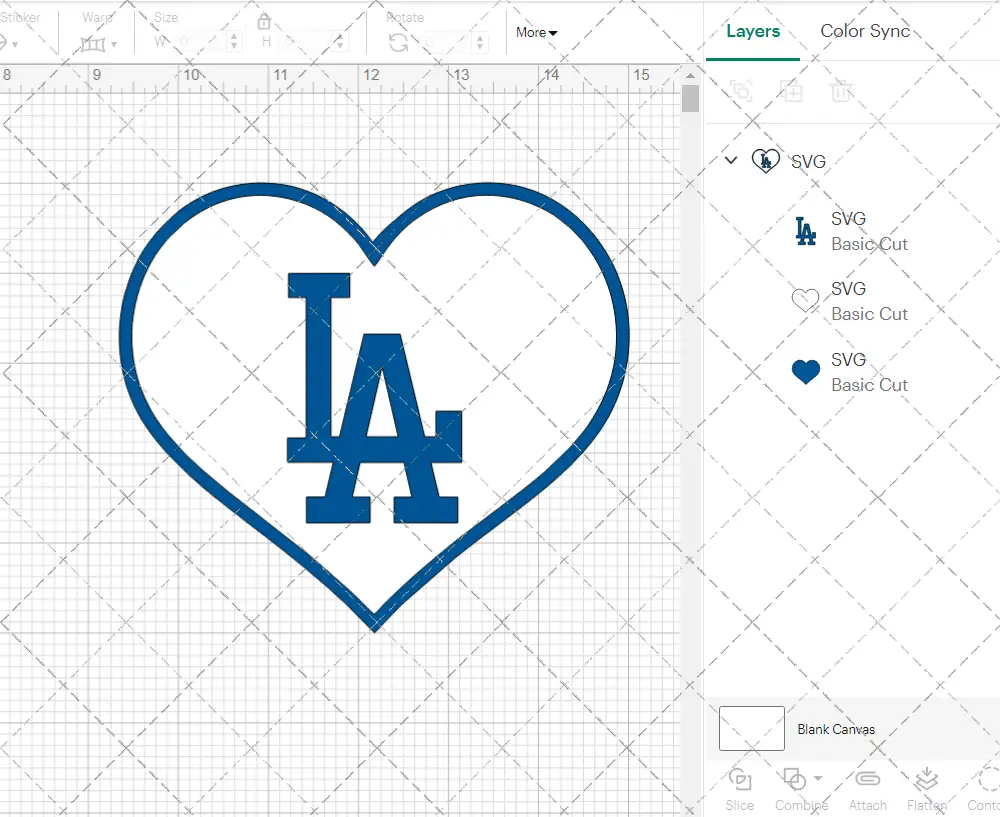Click the Flatten layers icon
The width and height of the screenshot is (1000, 817).
[926, 780]
